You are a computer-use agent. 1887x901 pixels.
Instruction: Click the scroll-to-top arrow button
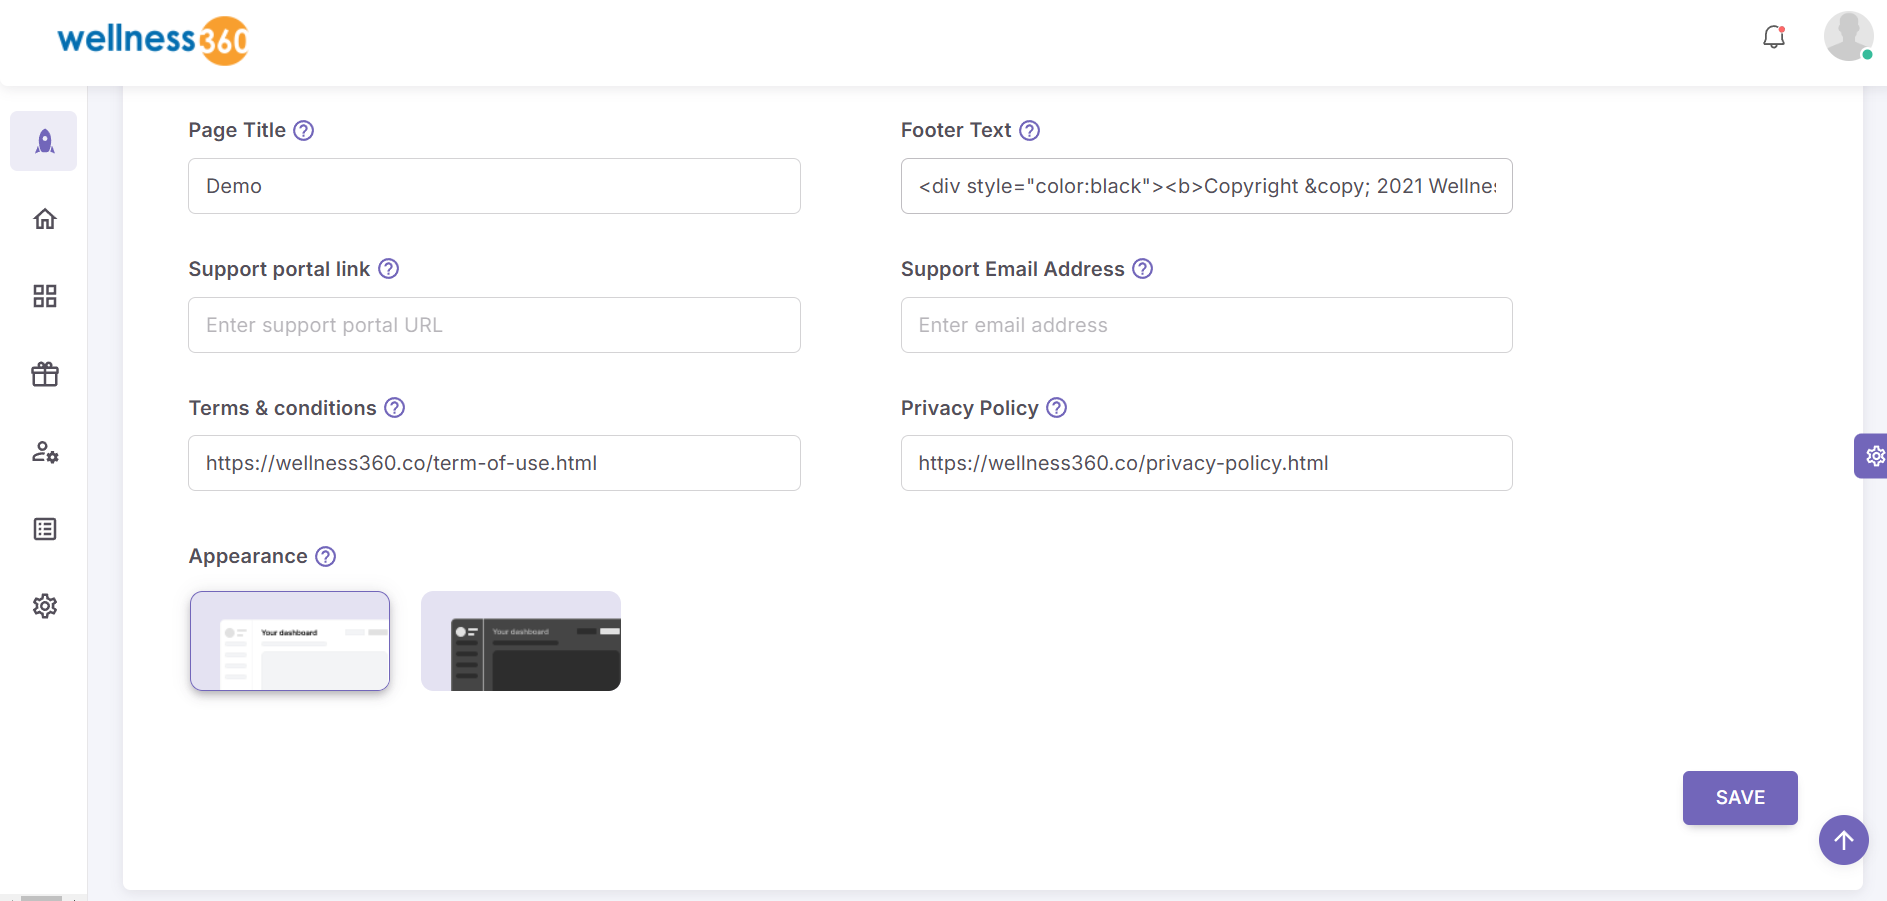tap(1843, 840)
